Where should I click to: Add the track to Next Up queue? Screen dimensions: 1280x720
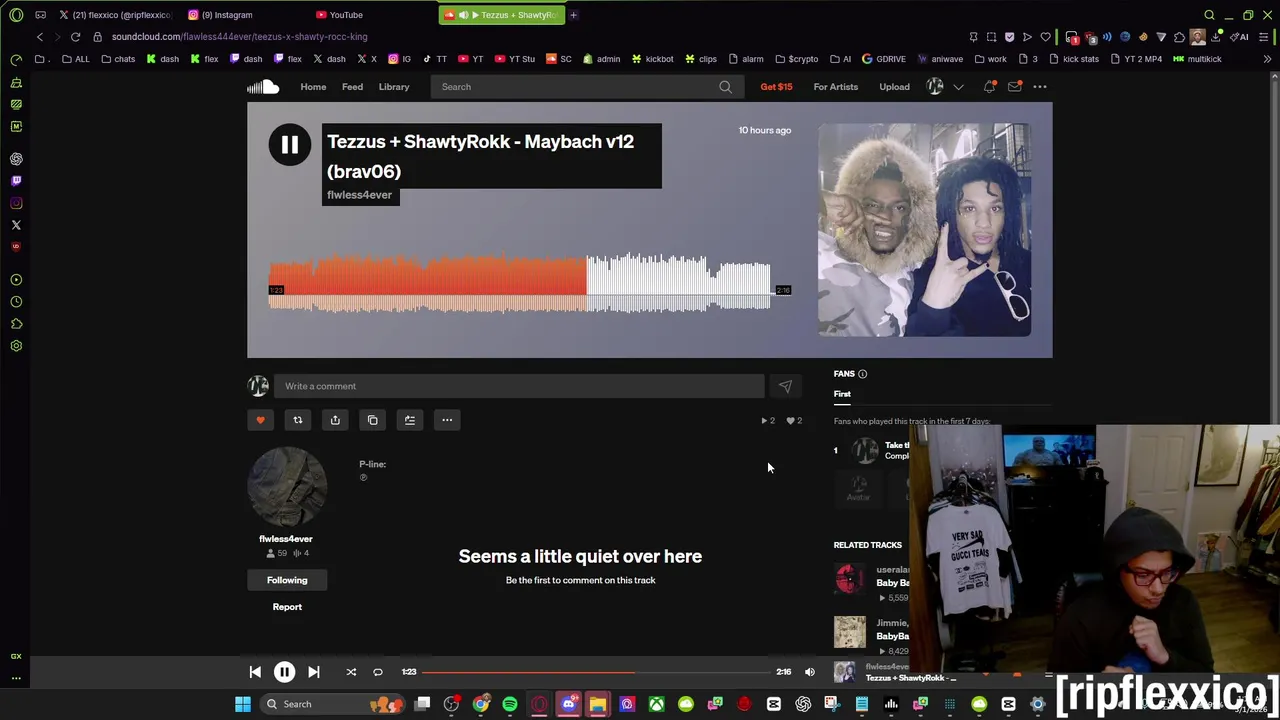click(409, 420)
